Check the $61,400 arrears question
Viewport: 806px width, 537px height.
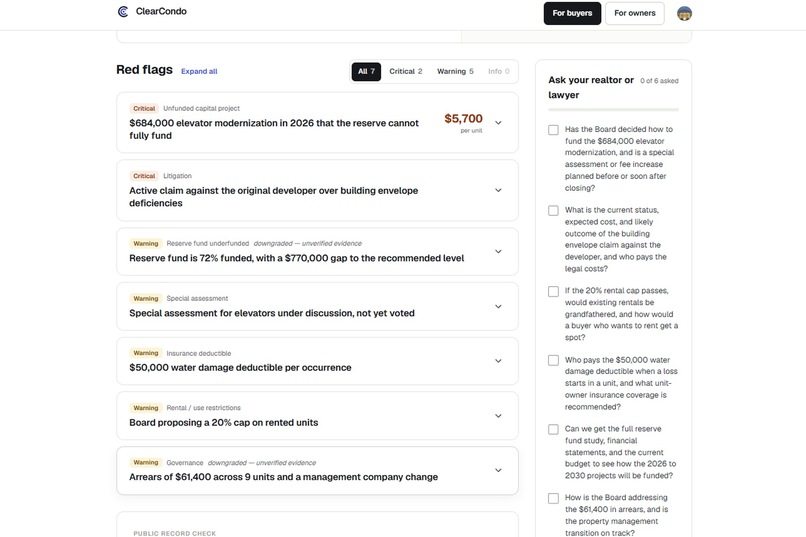553,498
